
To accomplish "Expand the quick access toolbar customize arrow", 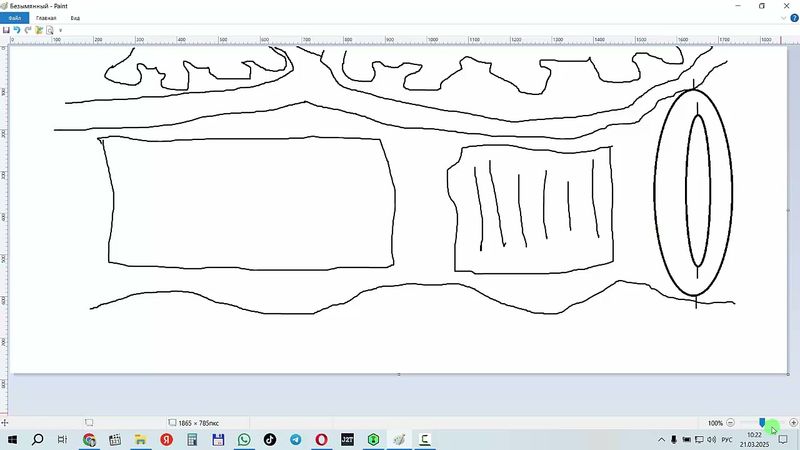I will point(60,30).
